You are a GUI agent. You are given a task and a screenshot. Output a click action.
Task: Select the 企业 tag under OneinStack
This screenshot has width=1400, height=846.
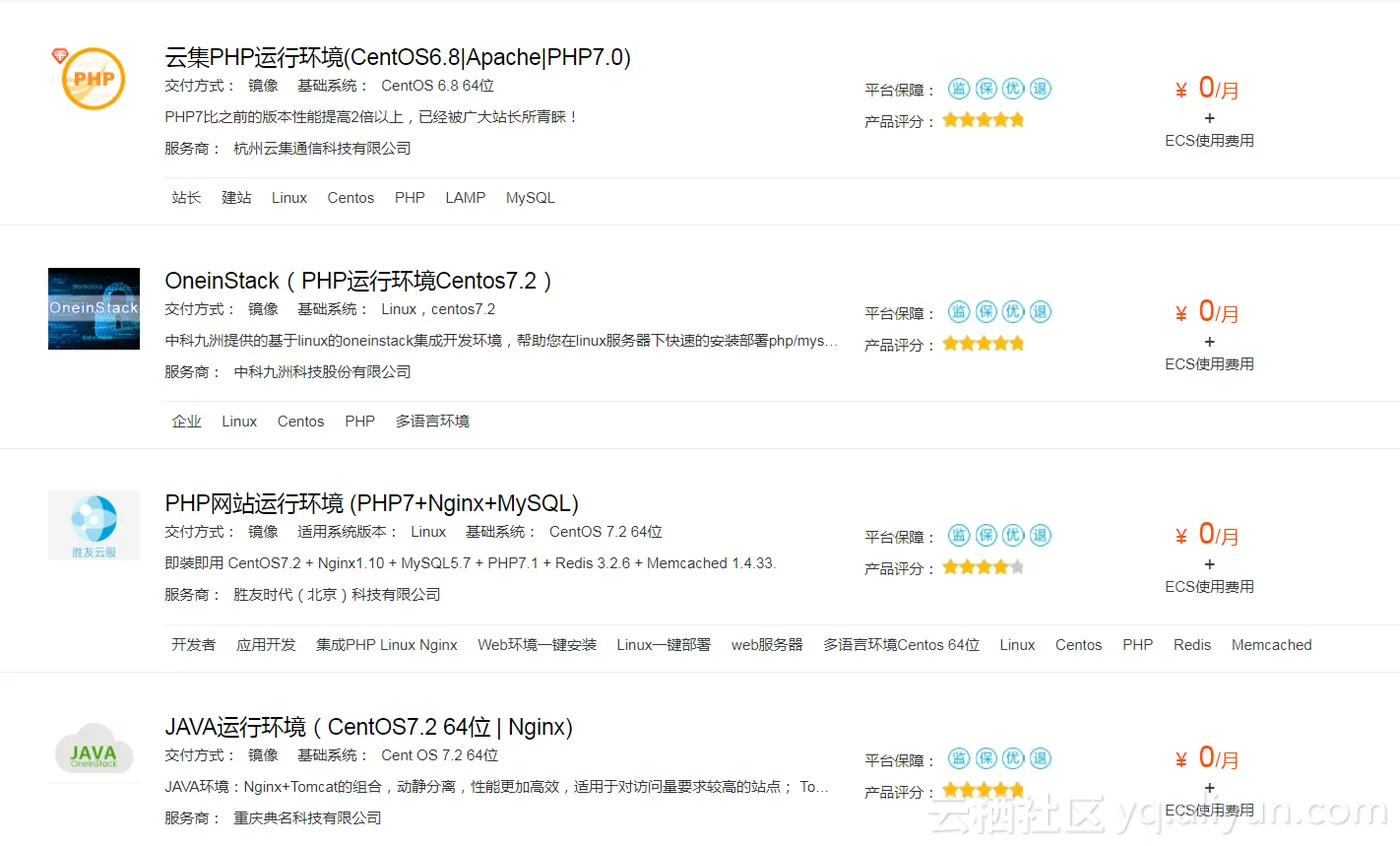pyautogui.click(x=187, y=422)
